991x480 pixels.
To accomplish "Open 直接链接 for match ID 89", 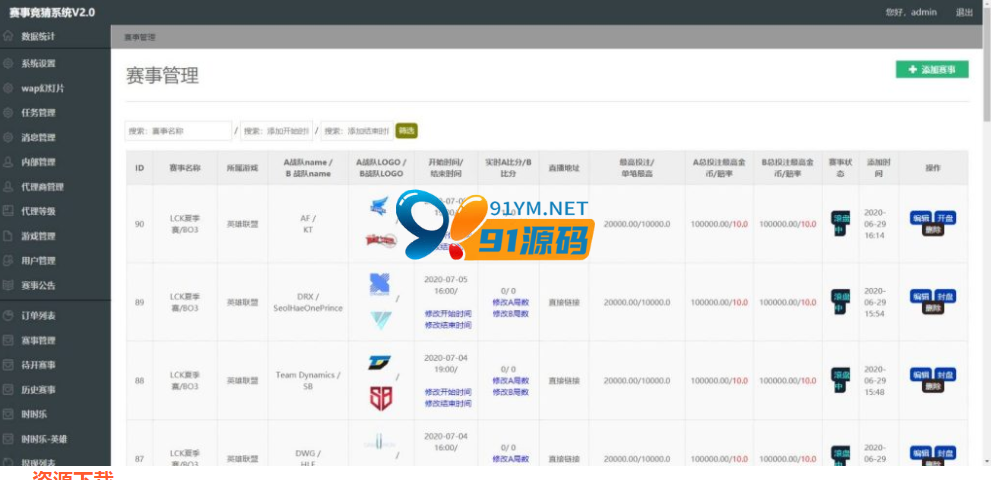I will point(563,302).
